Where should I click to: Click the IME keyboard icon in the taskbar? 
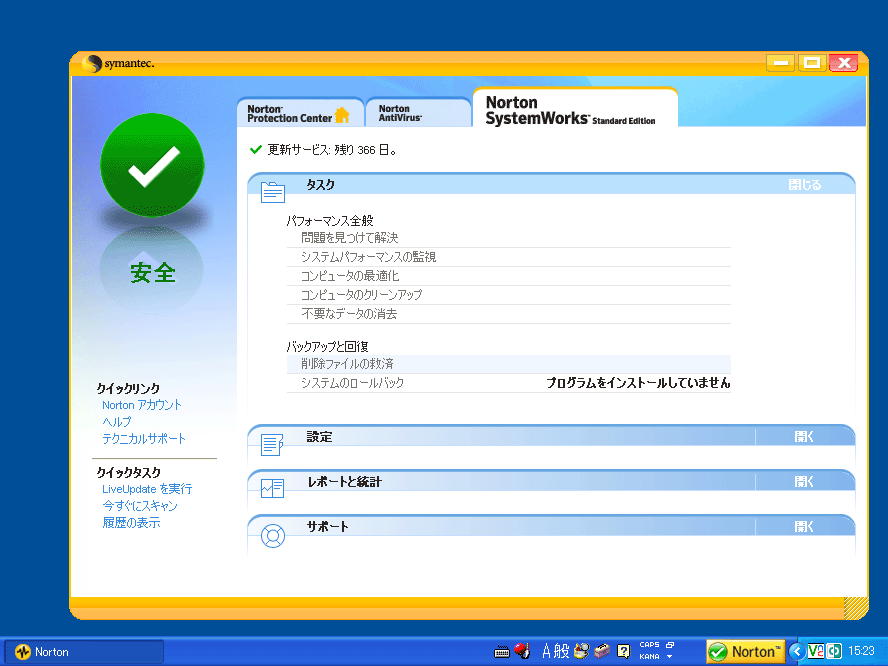[x=502, y=652]
